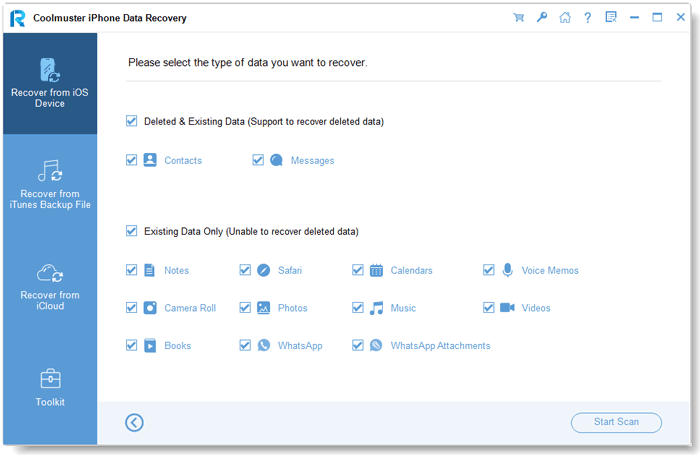Click the key registration icon

click(x=542, y=17)
